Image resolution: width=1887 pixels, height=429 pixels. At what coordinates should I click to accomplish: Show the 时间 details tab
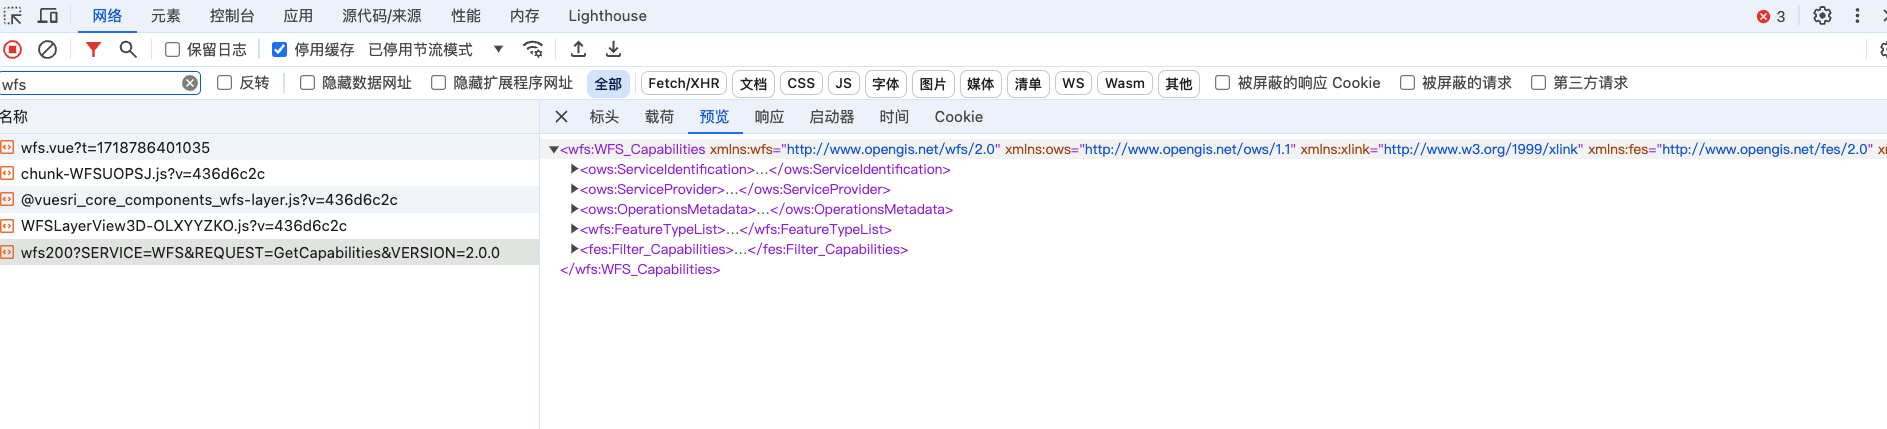(894, 117)
